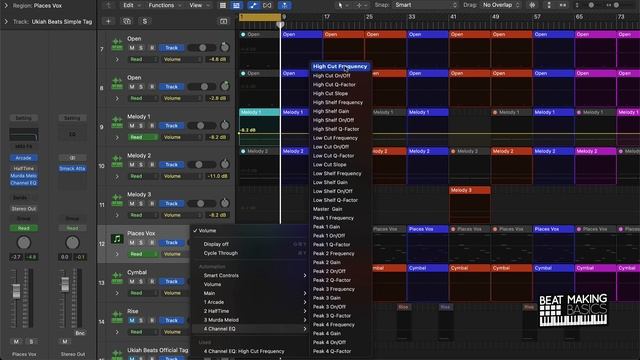Image resolution: width=640 pixels, height=360 pixels.
Task: Toggle the show automation toolbar icon
Action: point(253,5)
